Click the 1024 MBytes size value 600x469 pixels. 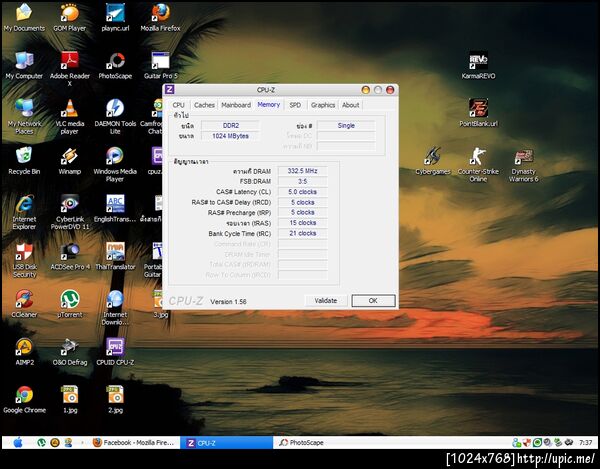231,136
